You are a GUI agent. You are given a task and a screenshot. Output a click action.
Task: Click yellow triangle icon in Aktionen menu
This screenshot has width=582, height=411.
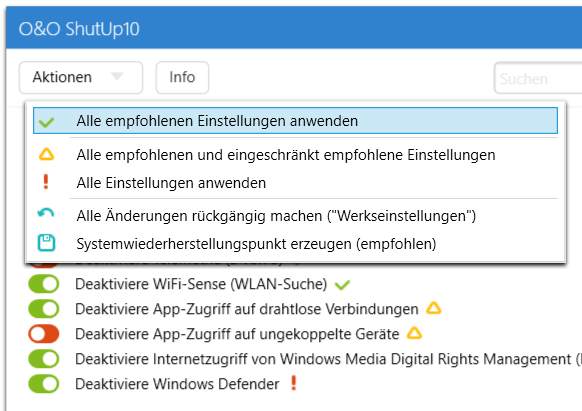click(x=46, y=154)
